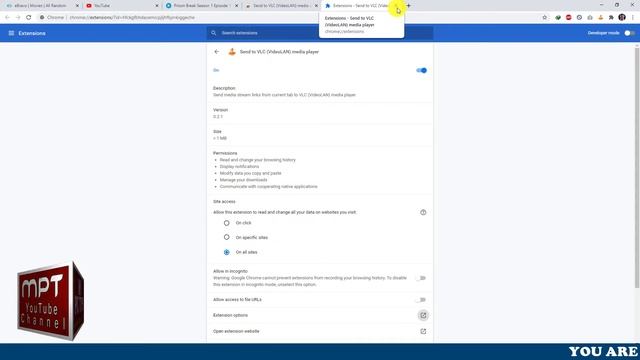Click the page vertical scrollbar
This screenshot has width=640, height=360.
tap(637, 167)
